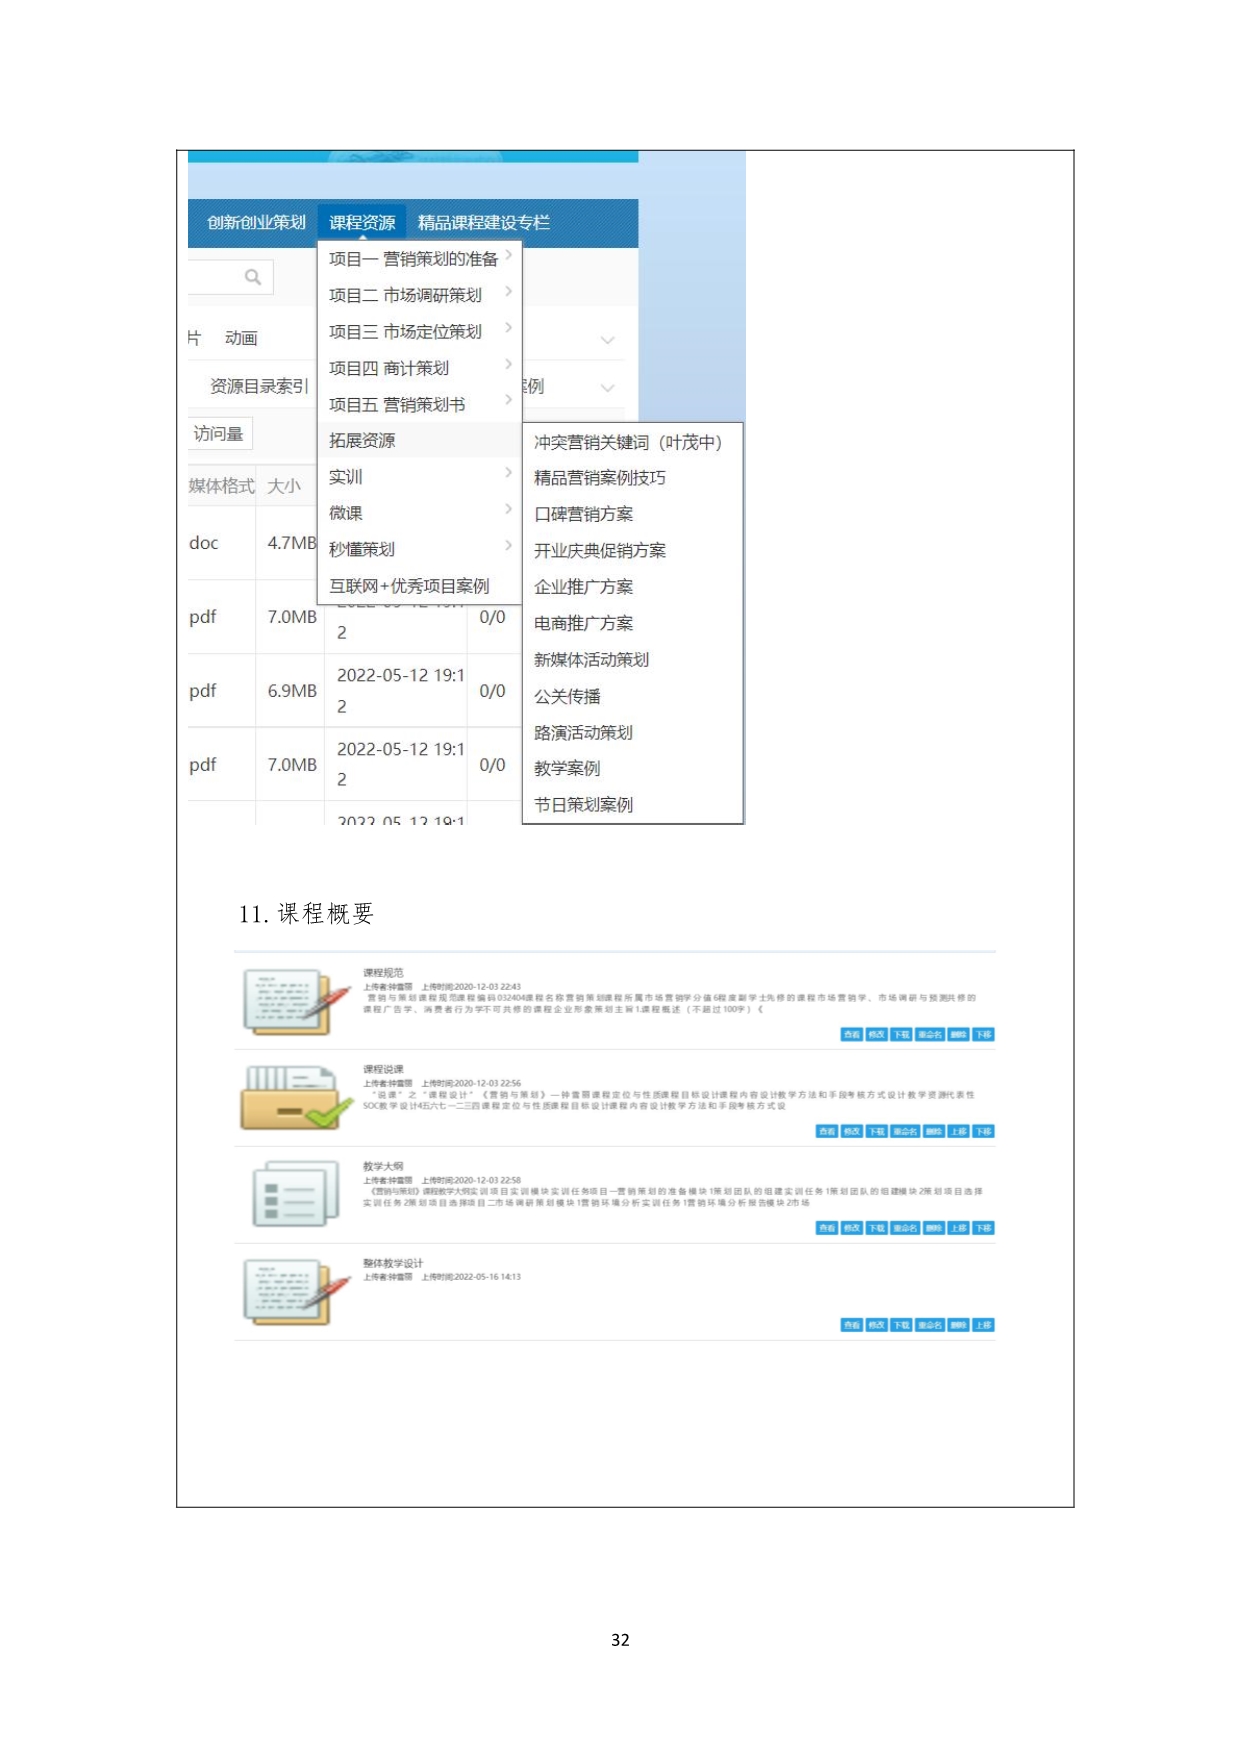Click the 资源目录索引 label
This screenshot has height=1753, width=1240.
(259, 386)
